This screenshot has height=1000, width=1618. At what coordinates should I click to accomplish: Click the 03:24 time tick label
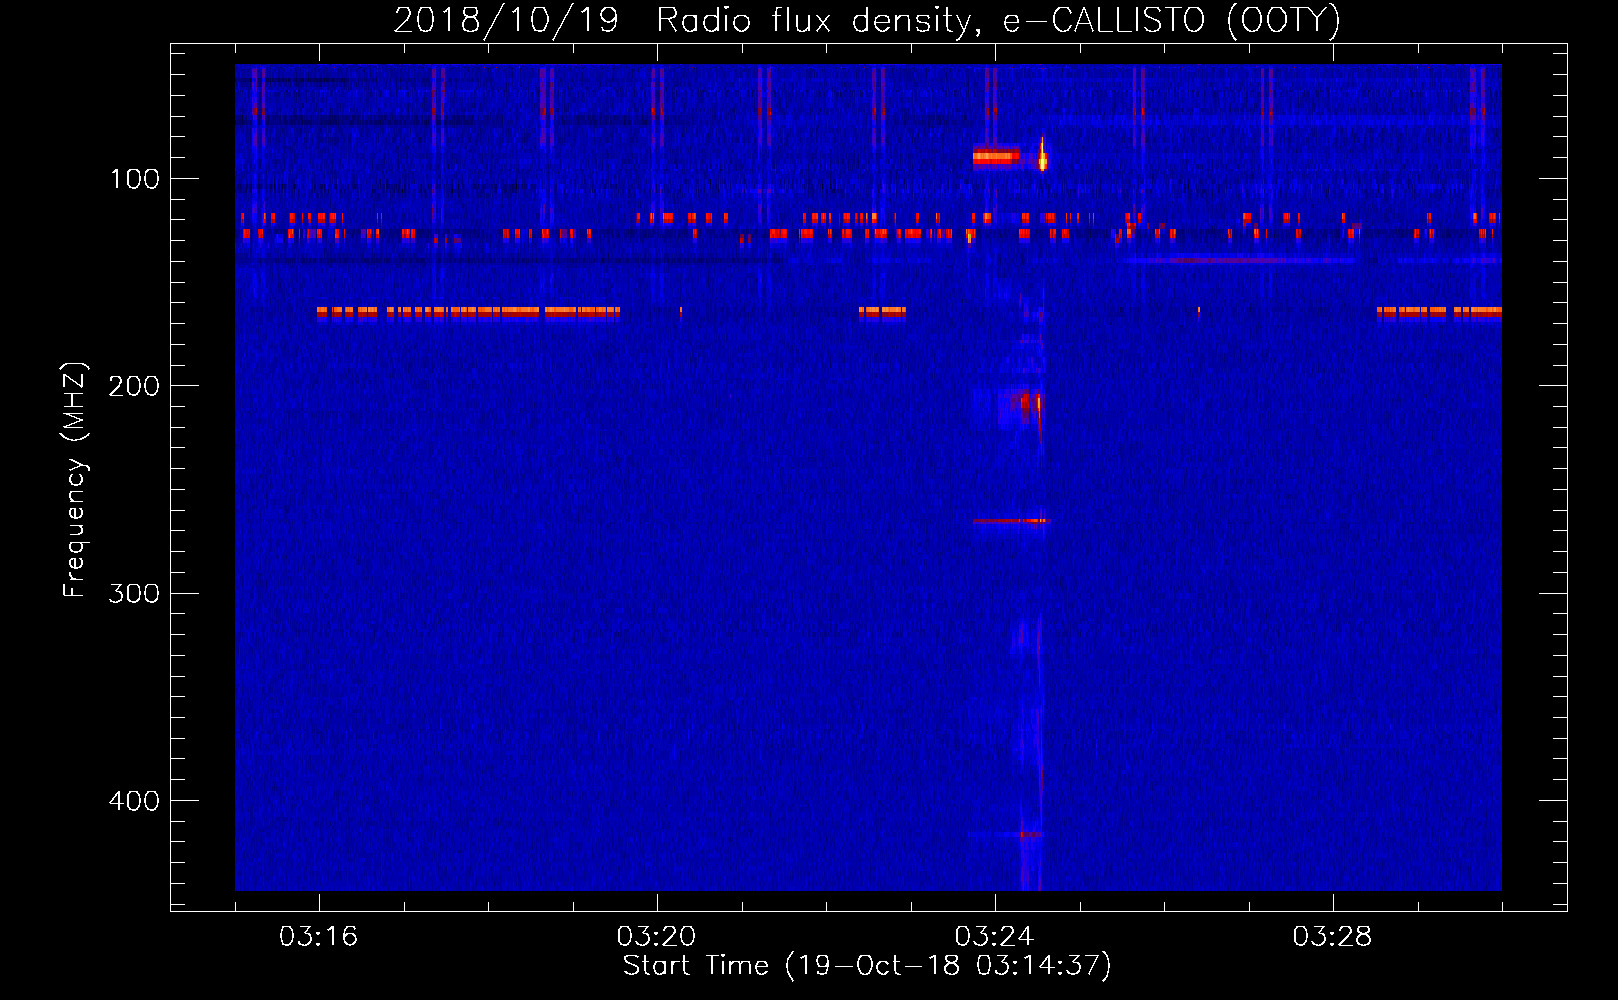click(994, 937)
